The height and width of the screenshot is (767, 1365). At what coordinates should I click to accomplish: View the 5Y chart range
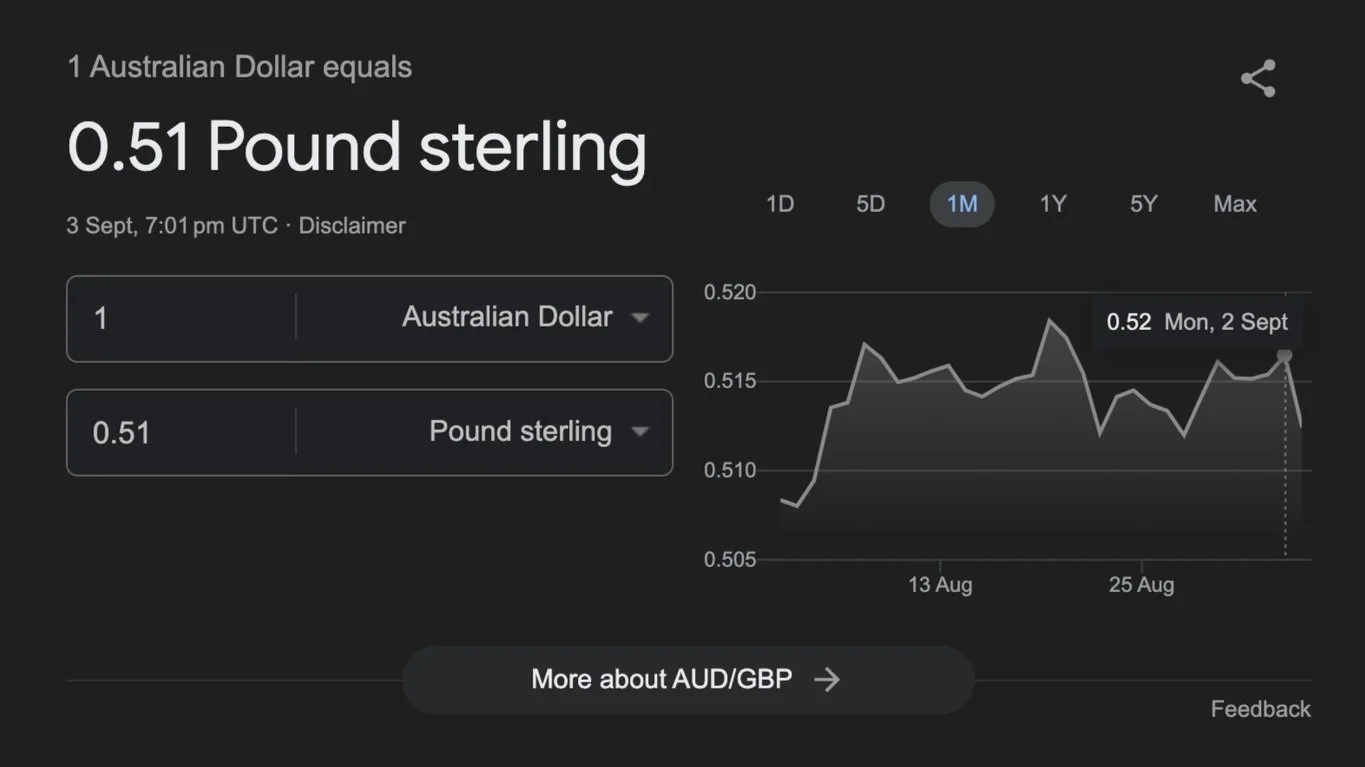(1144, 204)
